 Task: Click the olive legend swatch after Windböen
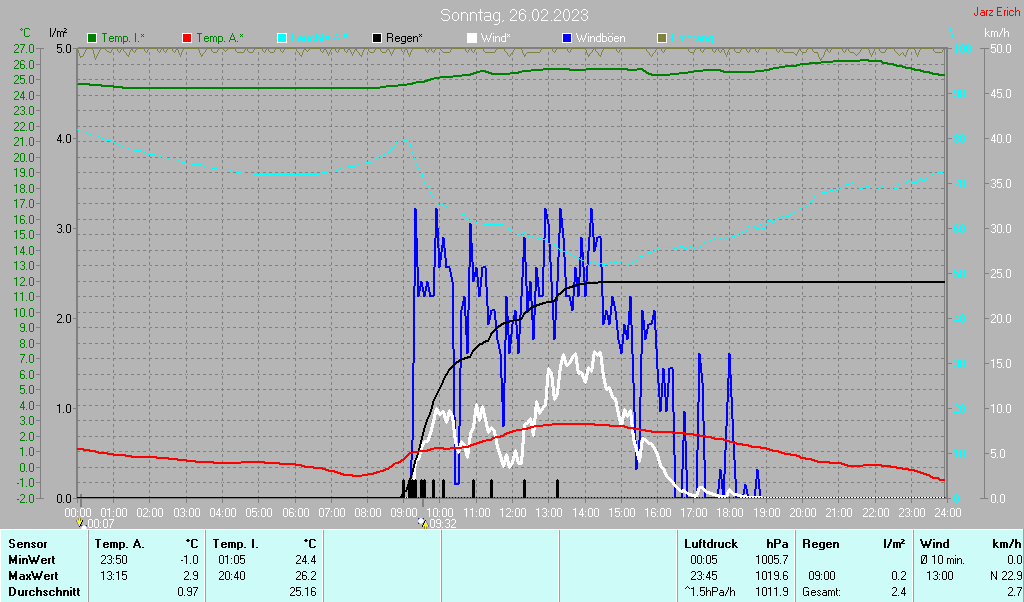(x=661, y=38)
